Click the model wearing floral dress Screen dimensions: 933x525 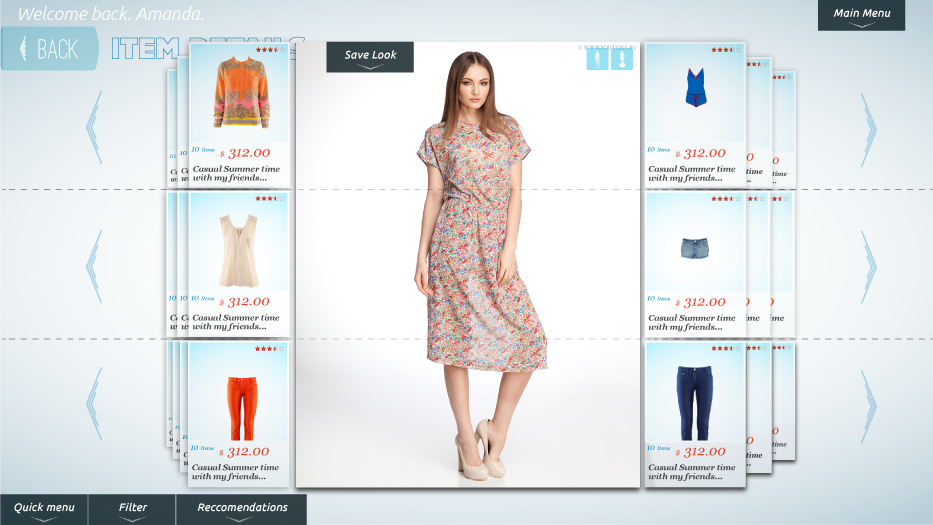point(479,265)
